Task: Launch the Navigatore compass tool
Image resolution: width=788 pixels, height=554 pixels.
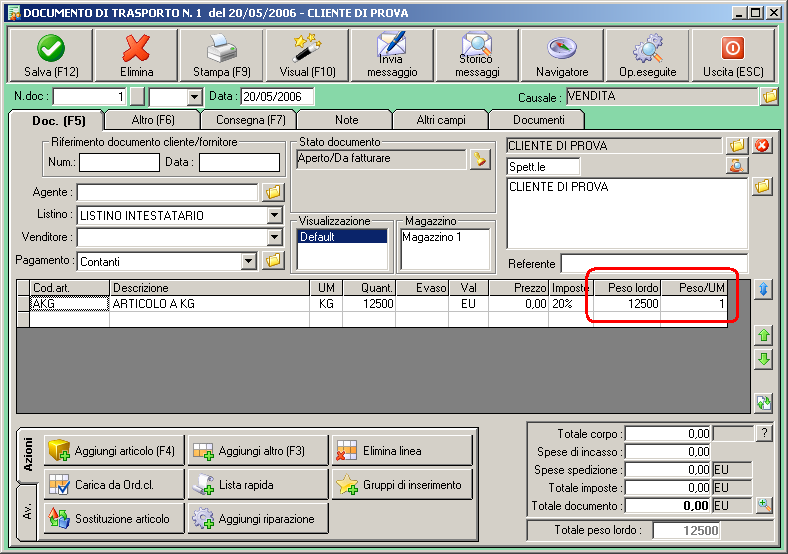Action: pyautogui.click(x=562, y=55)
